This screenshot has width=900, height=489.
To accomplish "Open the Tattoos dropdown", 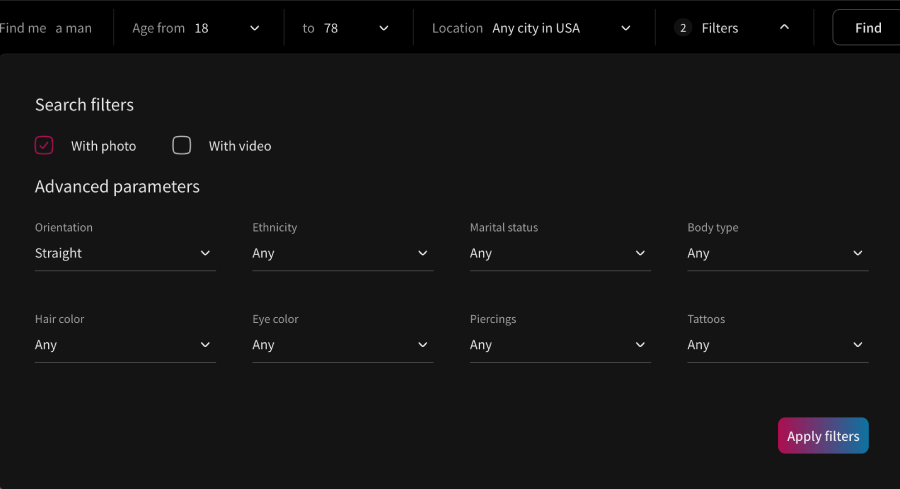I will [x=778, y=345].
